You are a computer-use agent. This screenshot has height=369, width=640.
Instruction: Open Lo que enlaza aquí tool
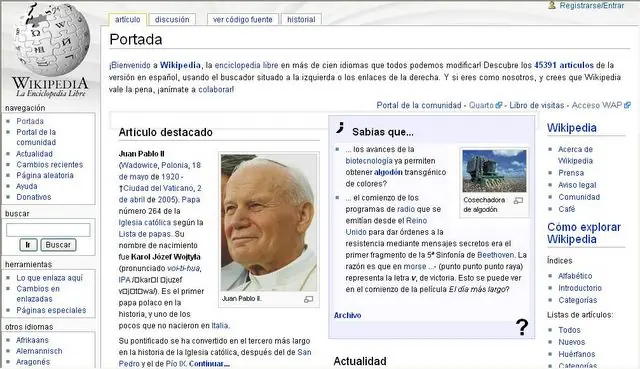tap(49, 278)
